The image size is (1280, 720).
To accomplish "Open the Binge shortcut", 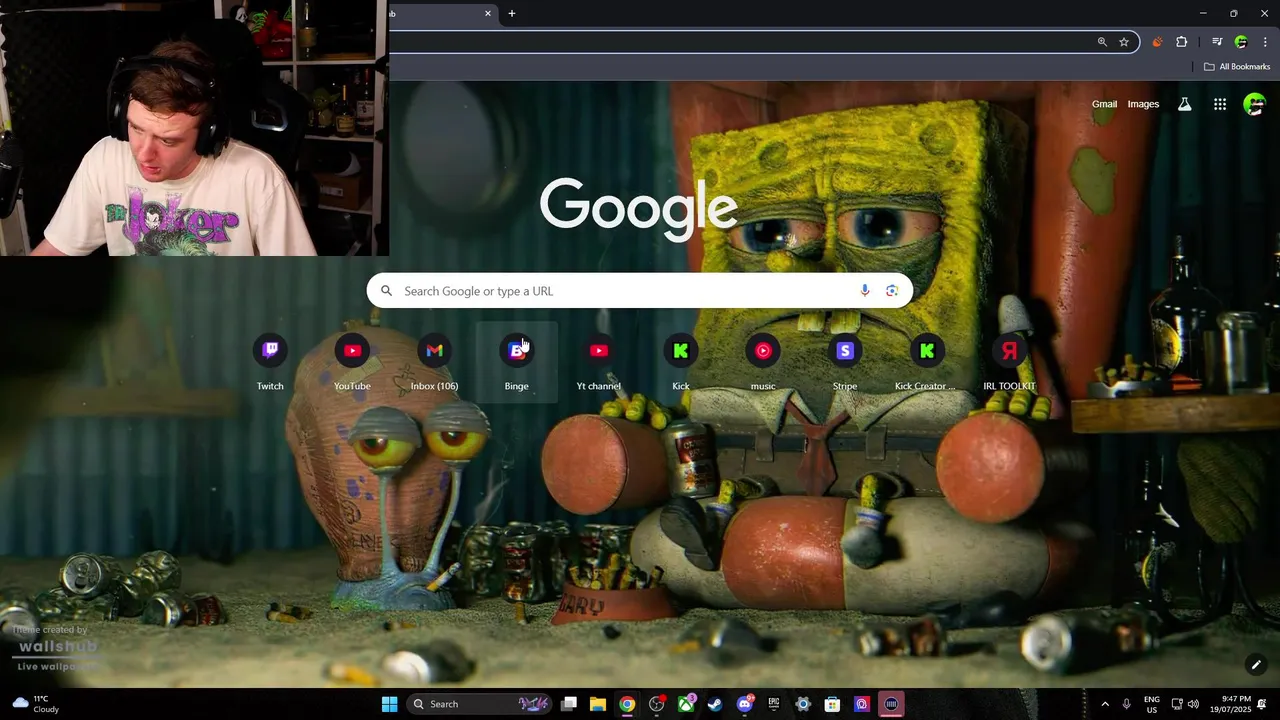I will tap(516, 363).
